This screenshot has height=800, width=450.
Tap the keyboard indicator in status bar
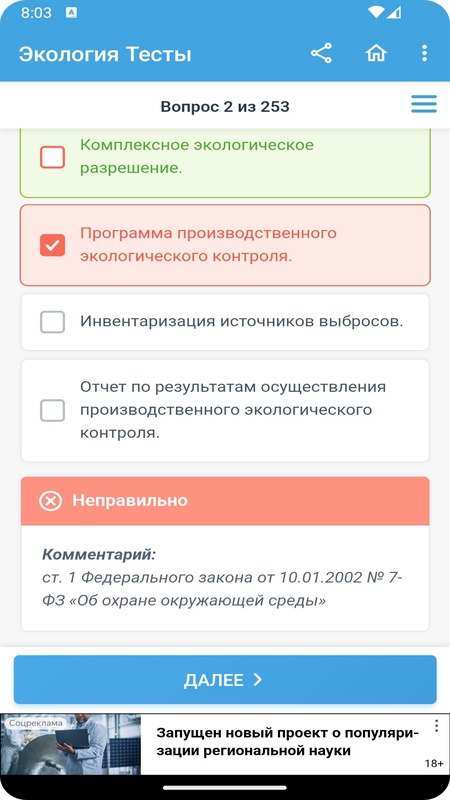click(x=71, y=13)
